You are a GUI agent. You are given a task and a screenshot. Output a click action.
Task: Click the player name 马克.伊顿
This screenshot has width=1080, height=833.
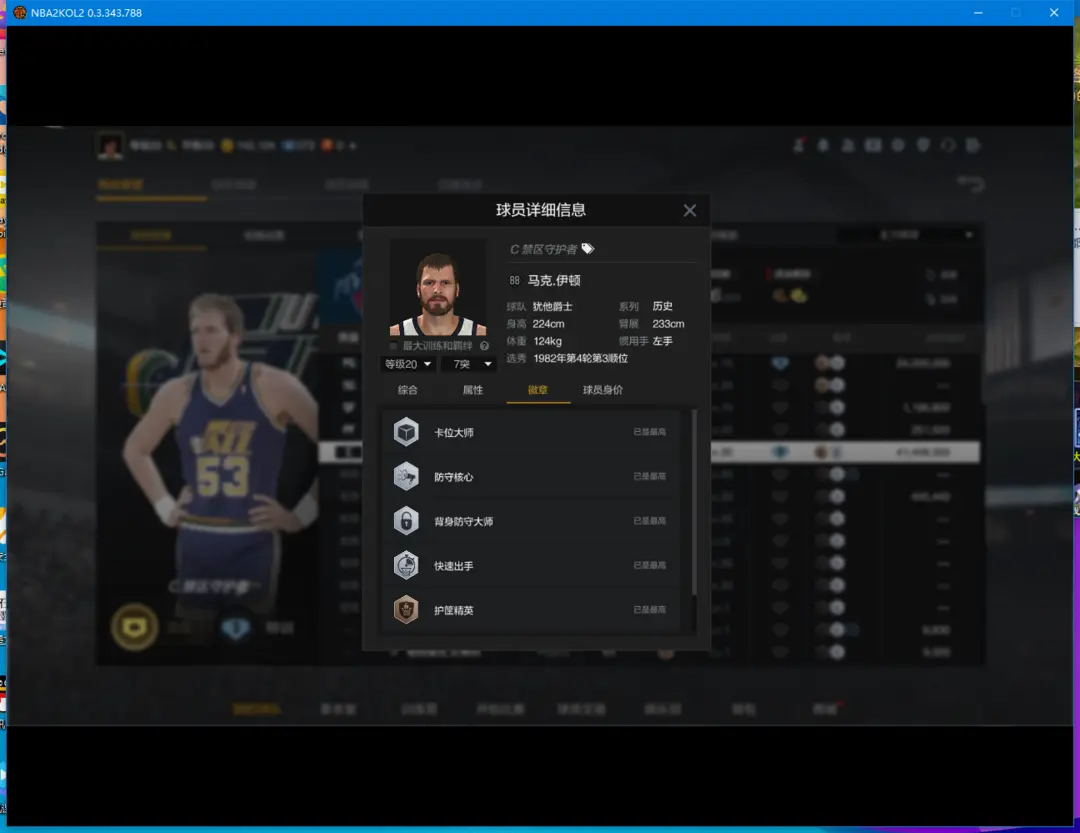pyautogui.click(x=554, y=280)
